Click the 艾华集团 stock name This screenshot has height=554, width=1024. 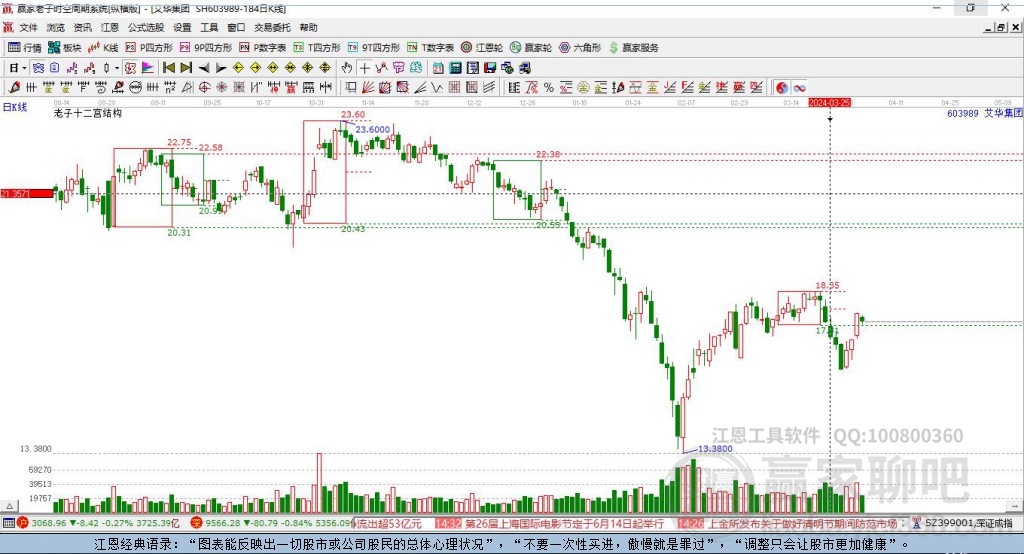coord(1003,113)
